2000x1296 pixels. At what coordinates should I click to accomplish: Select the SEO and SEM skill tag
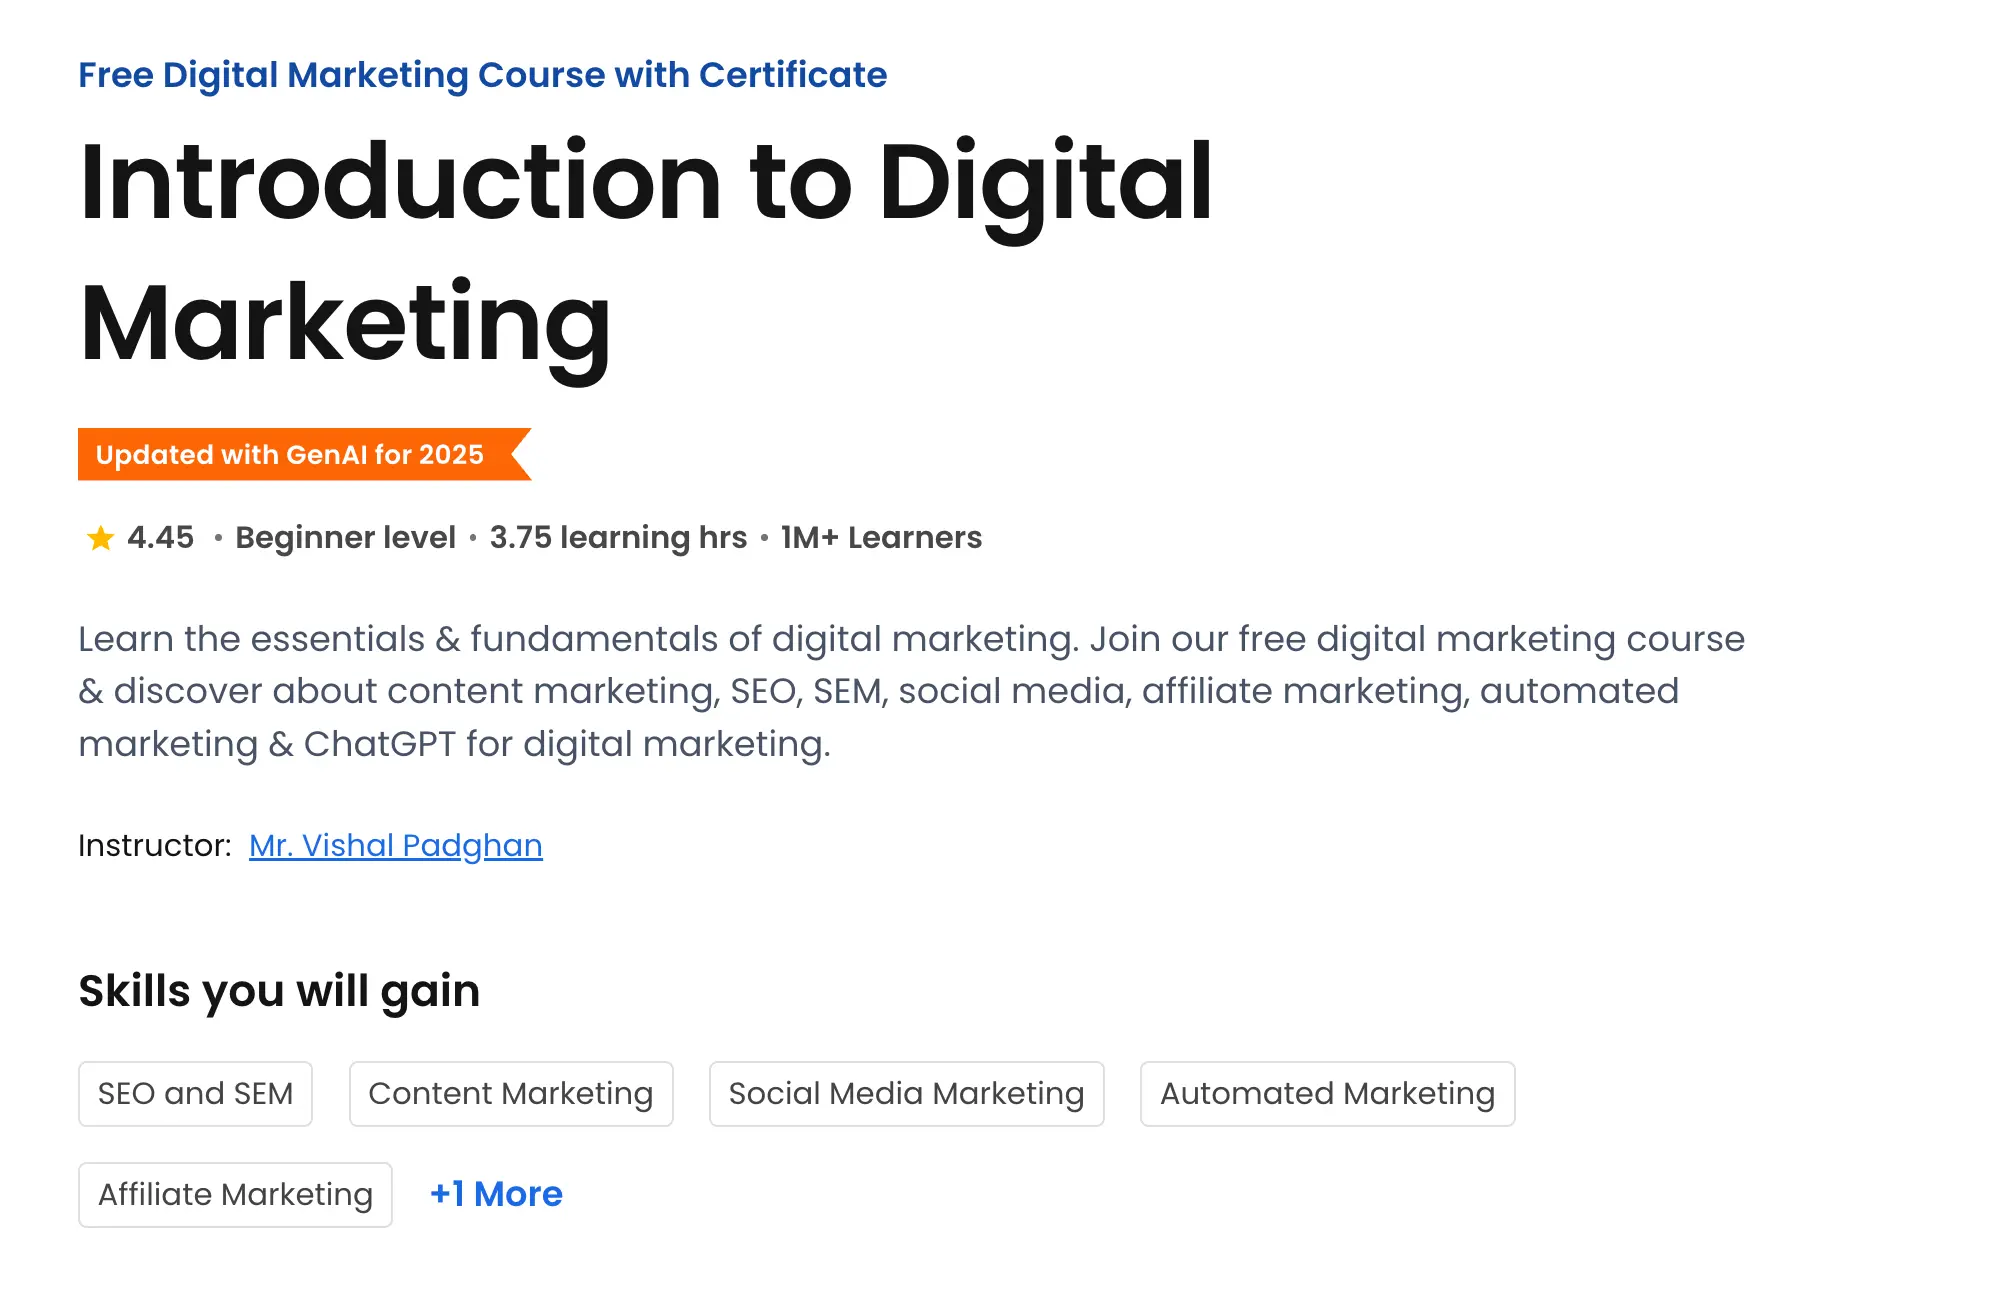(195, 1094)
